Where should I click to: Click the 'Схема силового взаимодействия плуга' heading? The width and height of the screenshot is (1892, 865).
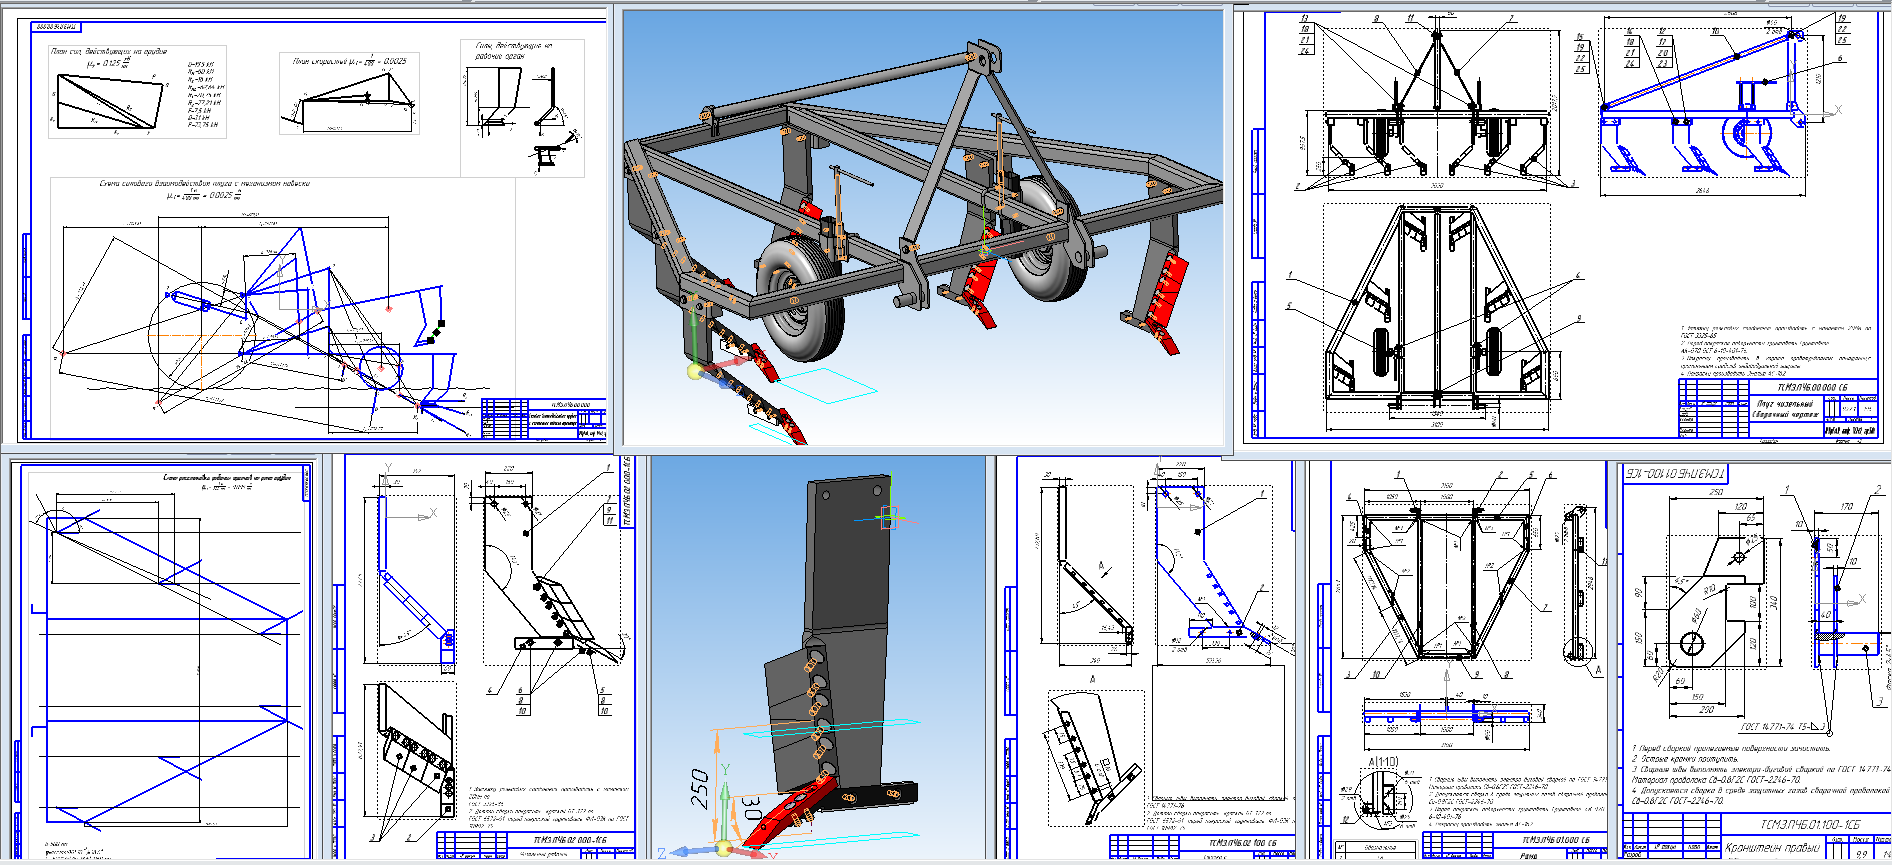click(x=204, y=184)
